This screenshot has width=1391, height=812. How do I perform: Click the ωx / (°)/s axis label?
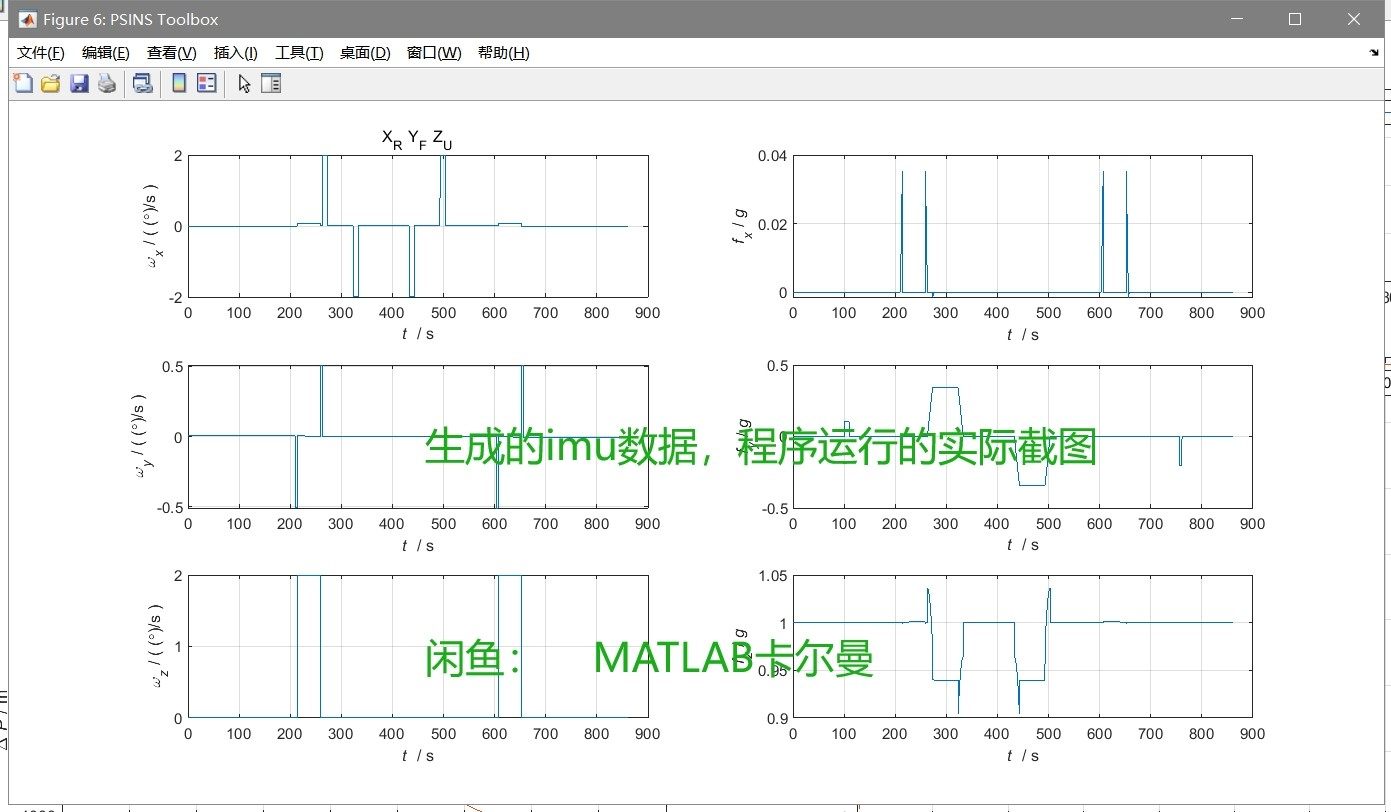[152, 227]
